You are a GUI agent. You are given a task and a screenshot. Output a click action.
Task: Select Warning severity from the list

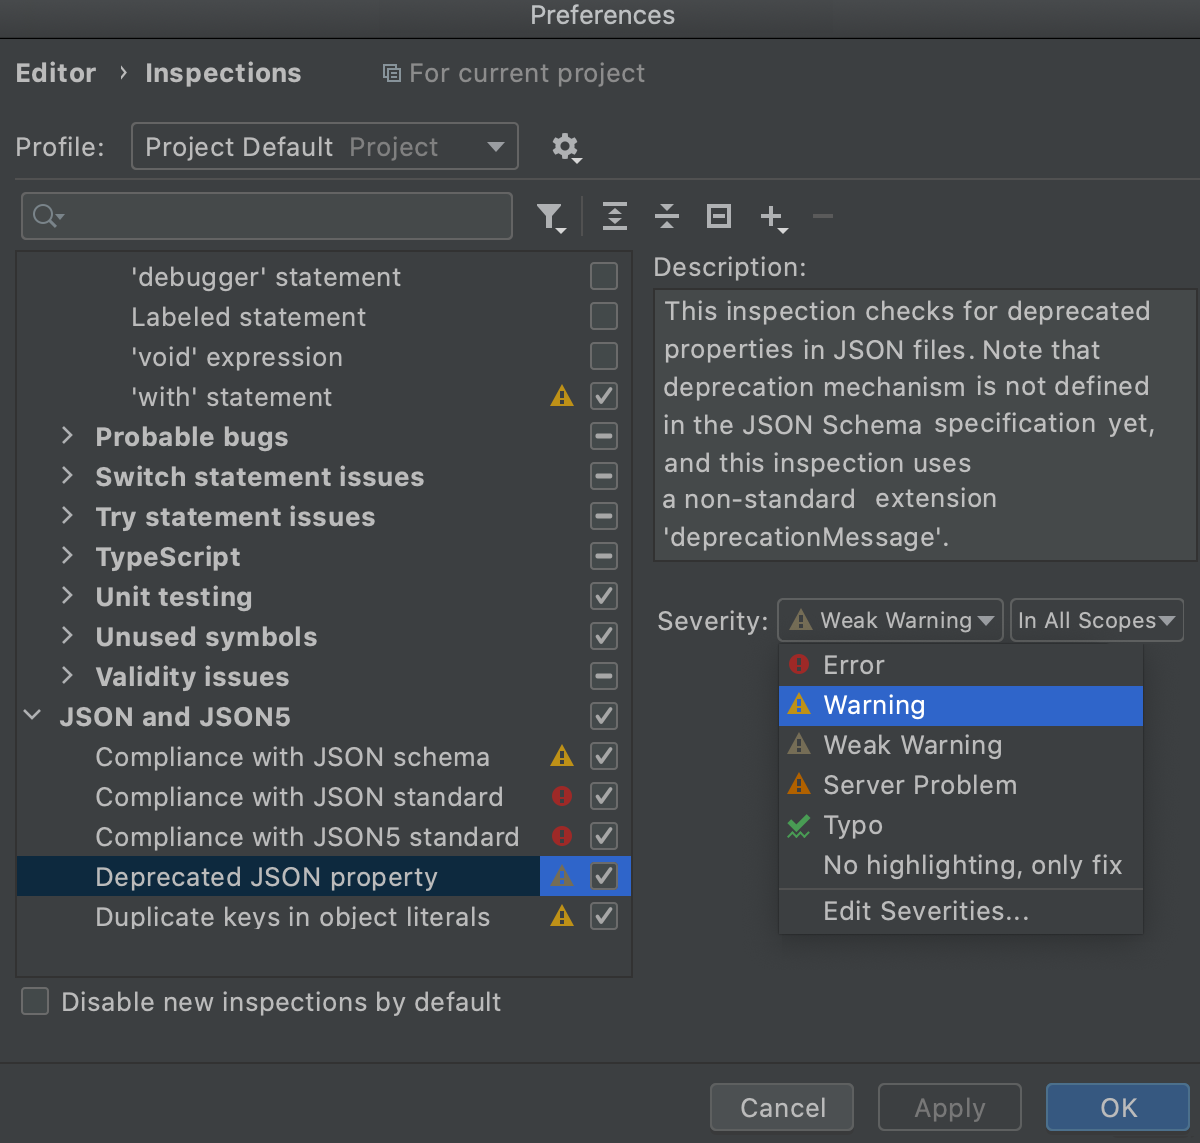click(x=961, y=706)
